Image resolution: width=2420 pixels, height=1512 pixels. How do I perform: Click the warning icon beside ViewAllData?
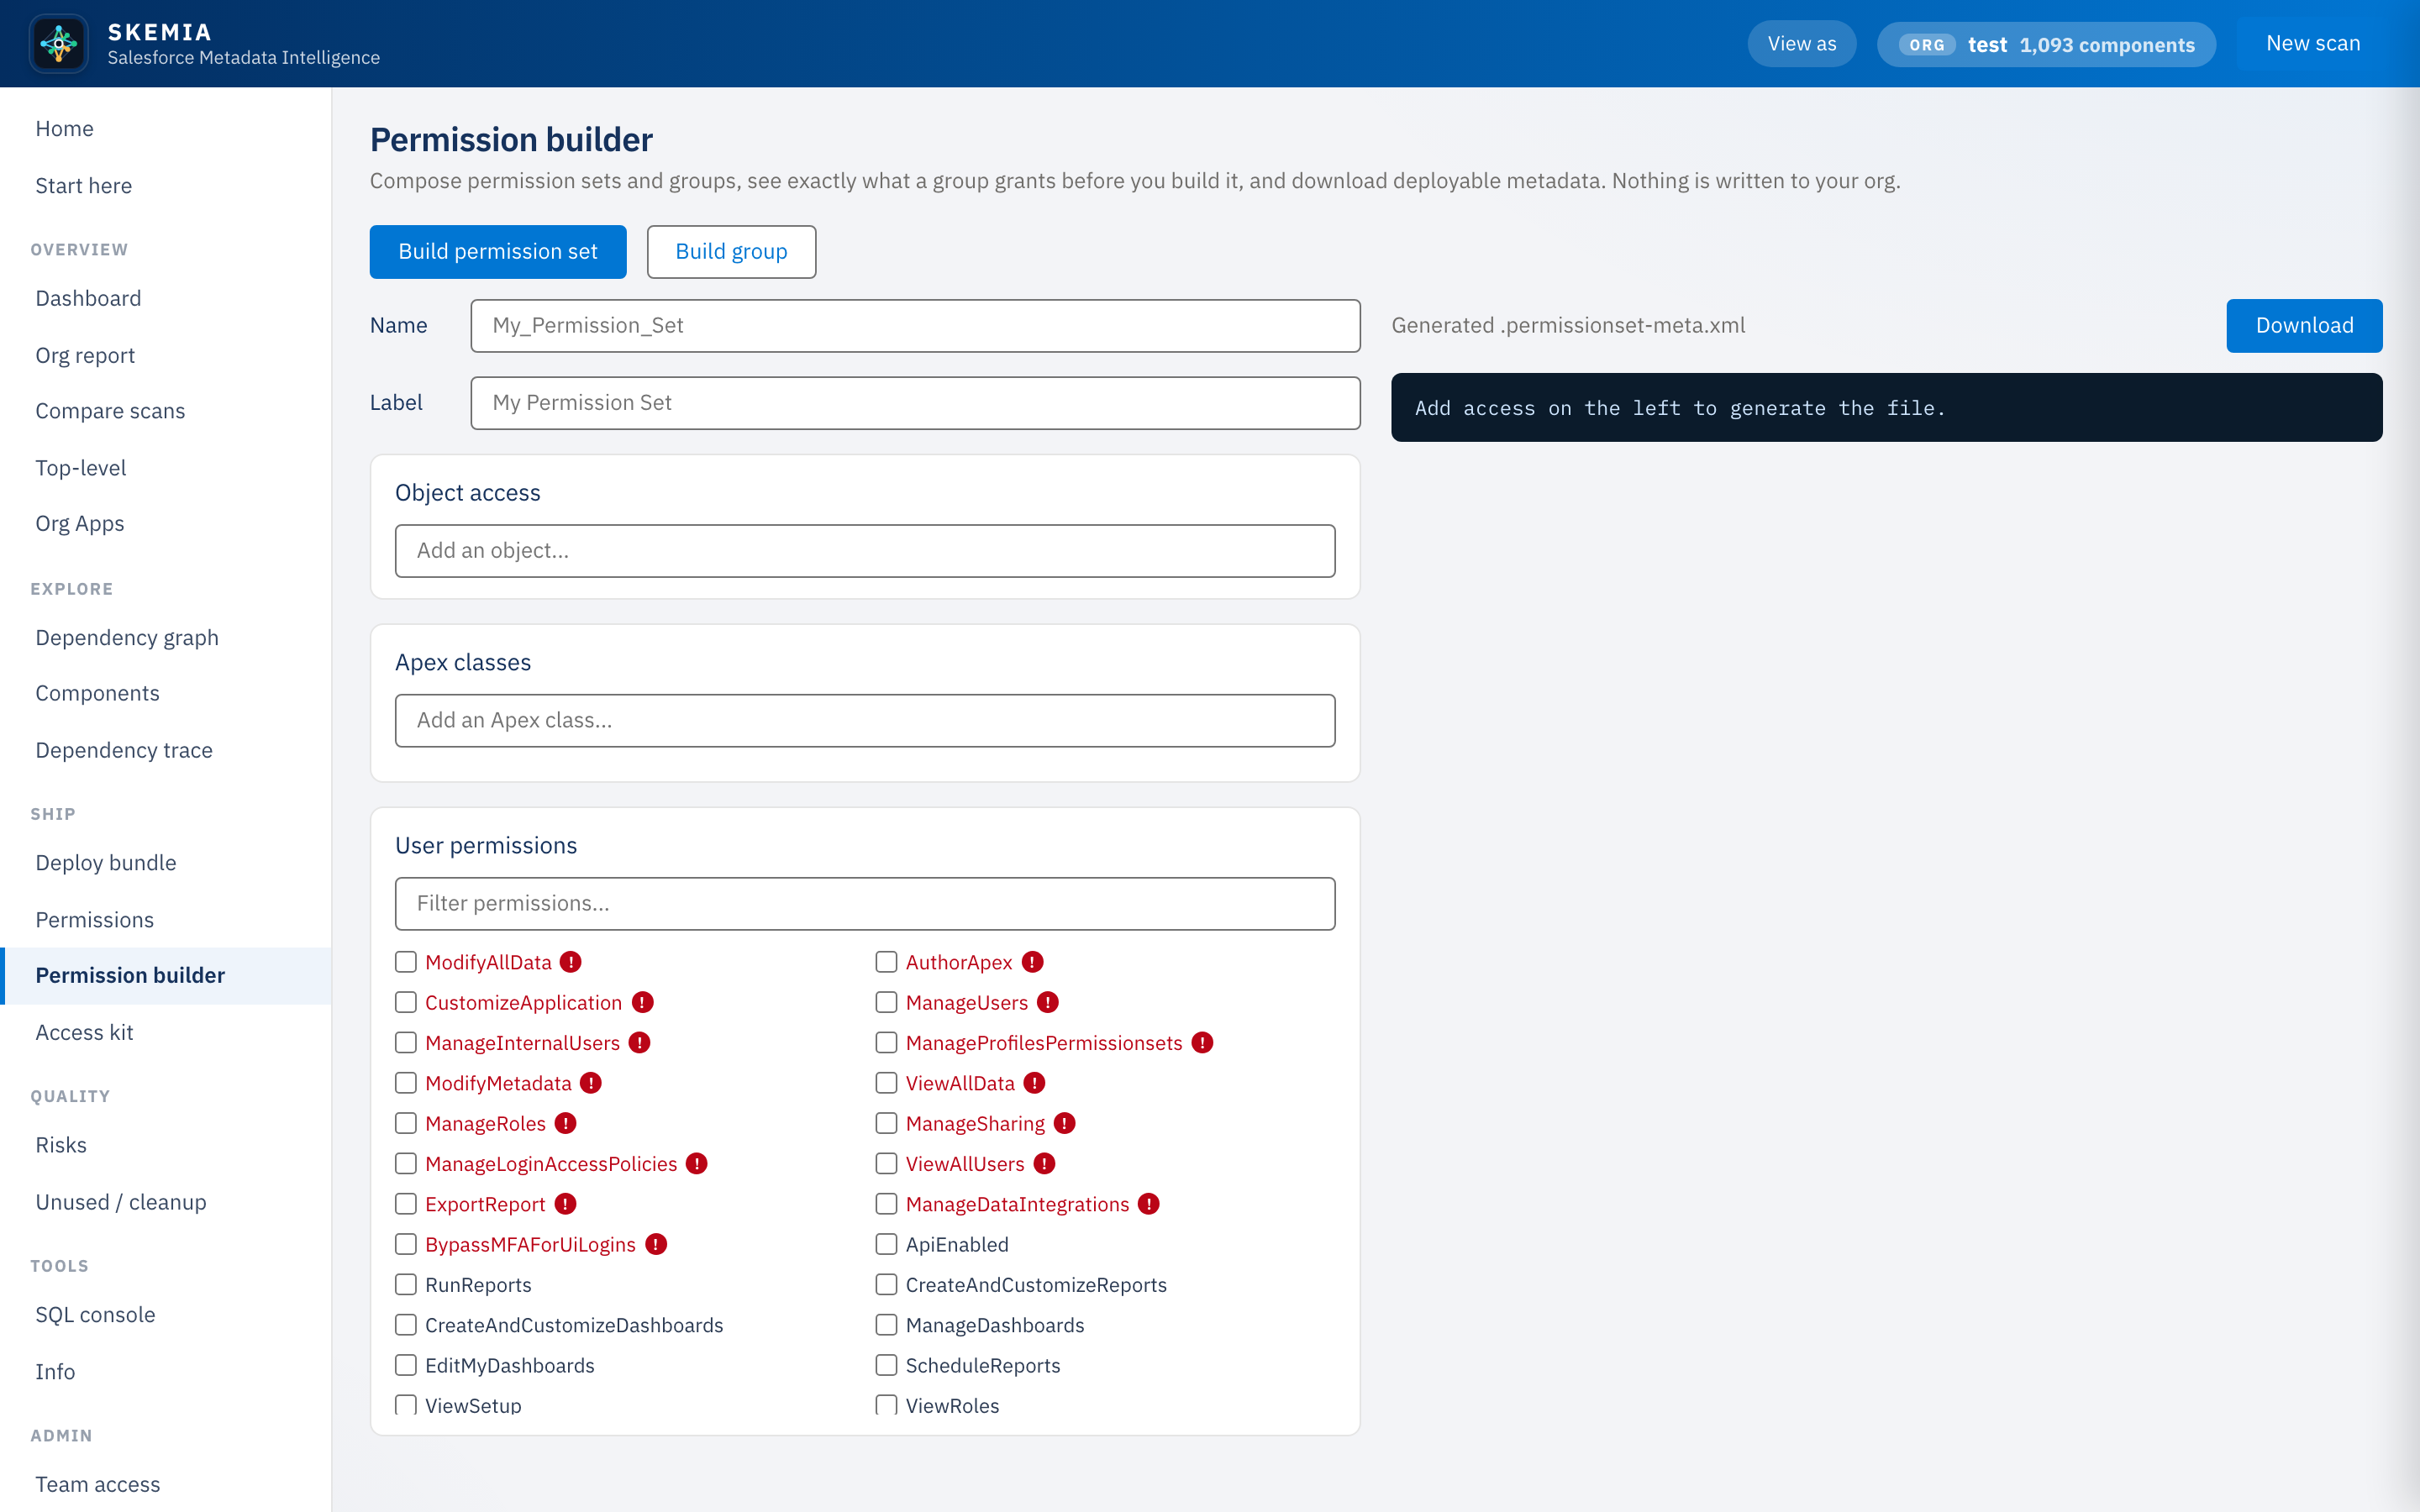point(1034,1083)
